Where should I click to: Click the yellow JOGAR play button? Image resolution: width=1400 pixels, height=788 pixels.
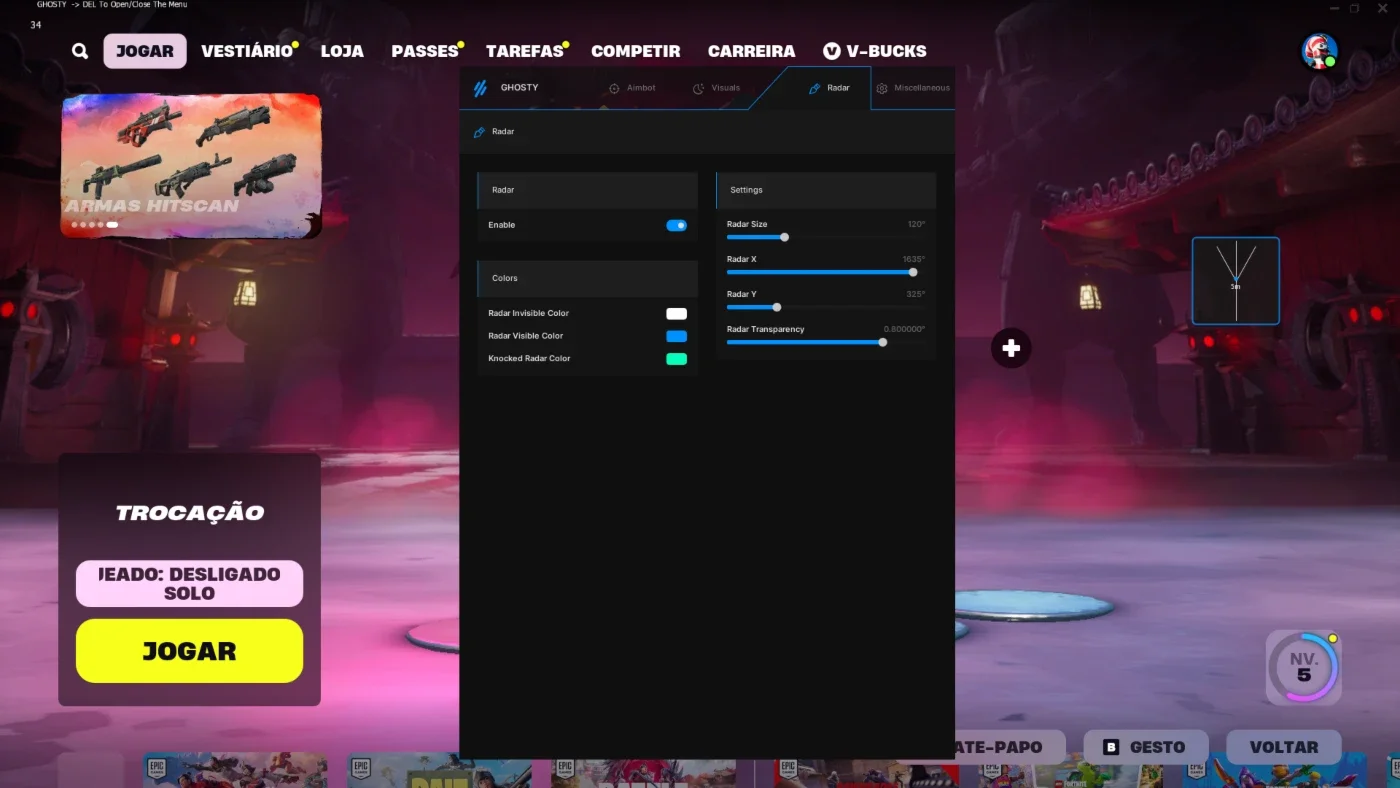[189, 651]
